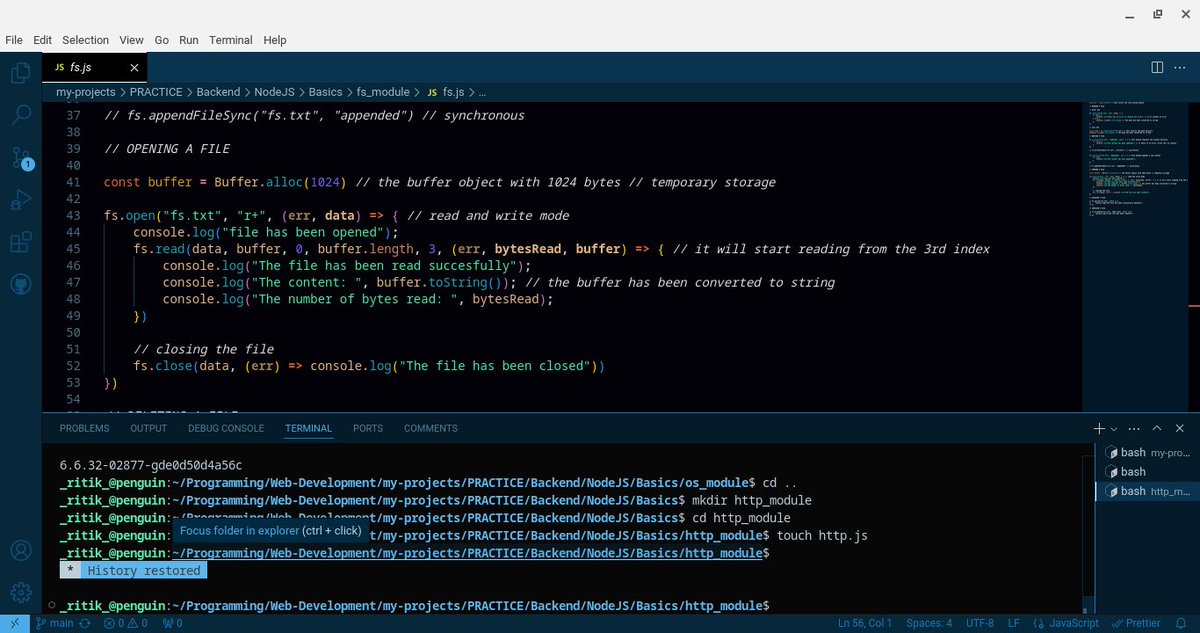
Task: Open the remote window indicator in status bar
Action: (13, 623)
